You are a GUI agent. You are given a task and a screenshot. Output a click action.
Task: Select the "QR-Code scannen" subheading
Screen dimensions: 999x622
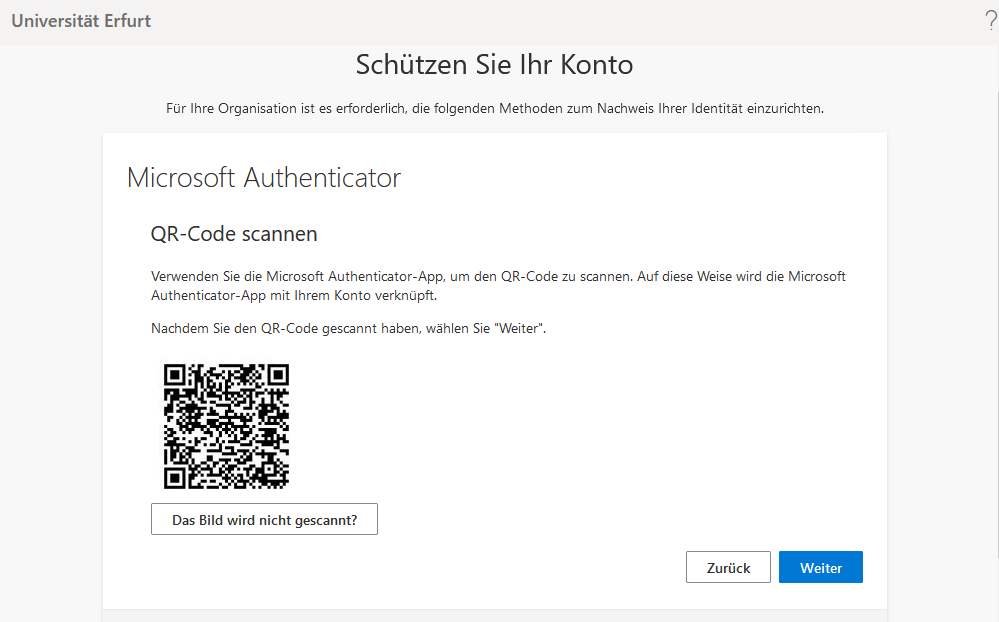pyautogui.click(x=234, y=234)
